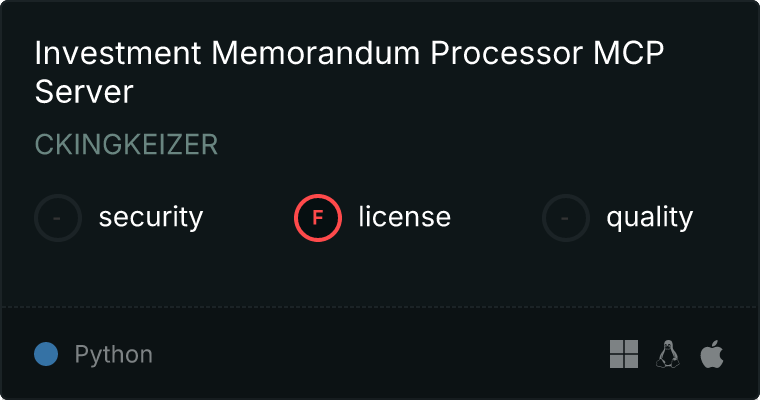The width and height of the screenshot is (760, 400).
Task: Click the Apple platform icon
Action: 712,354
